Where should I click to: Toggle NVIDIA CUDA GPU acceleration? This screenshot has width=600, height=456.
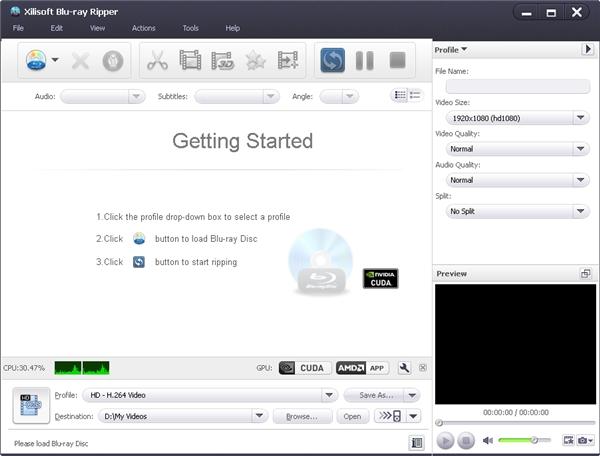click(305, 368)
